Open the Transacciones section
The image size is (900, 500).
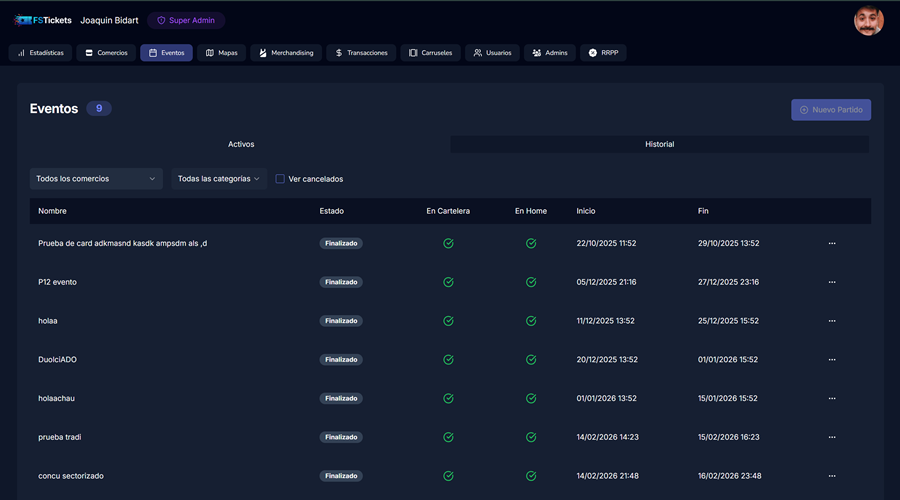pos(361,53)
